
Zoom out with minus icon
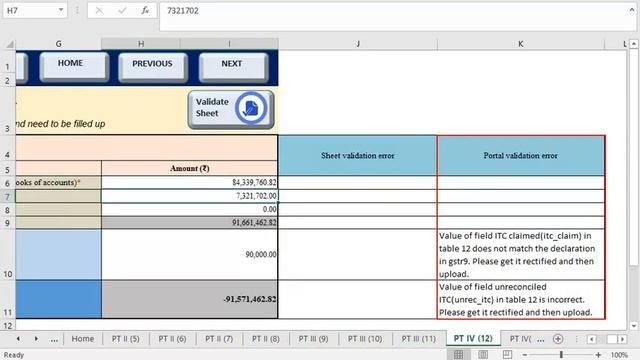[x=525, y=355]
